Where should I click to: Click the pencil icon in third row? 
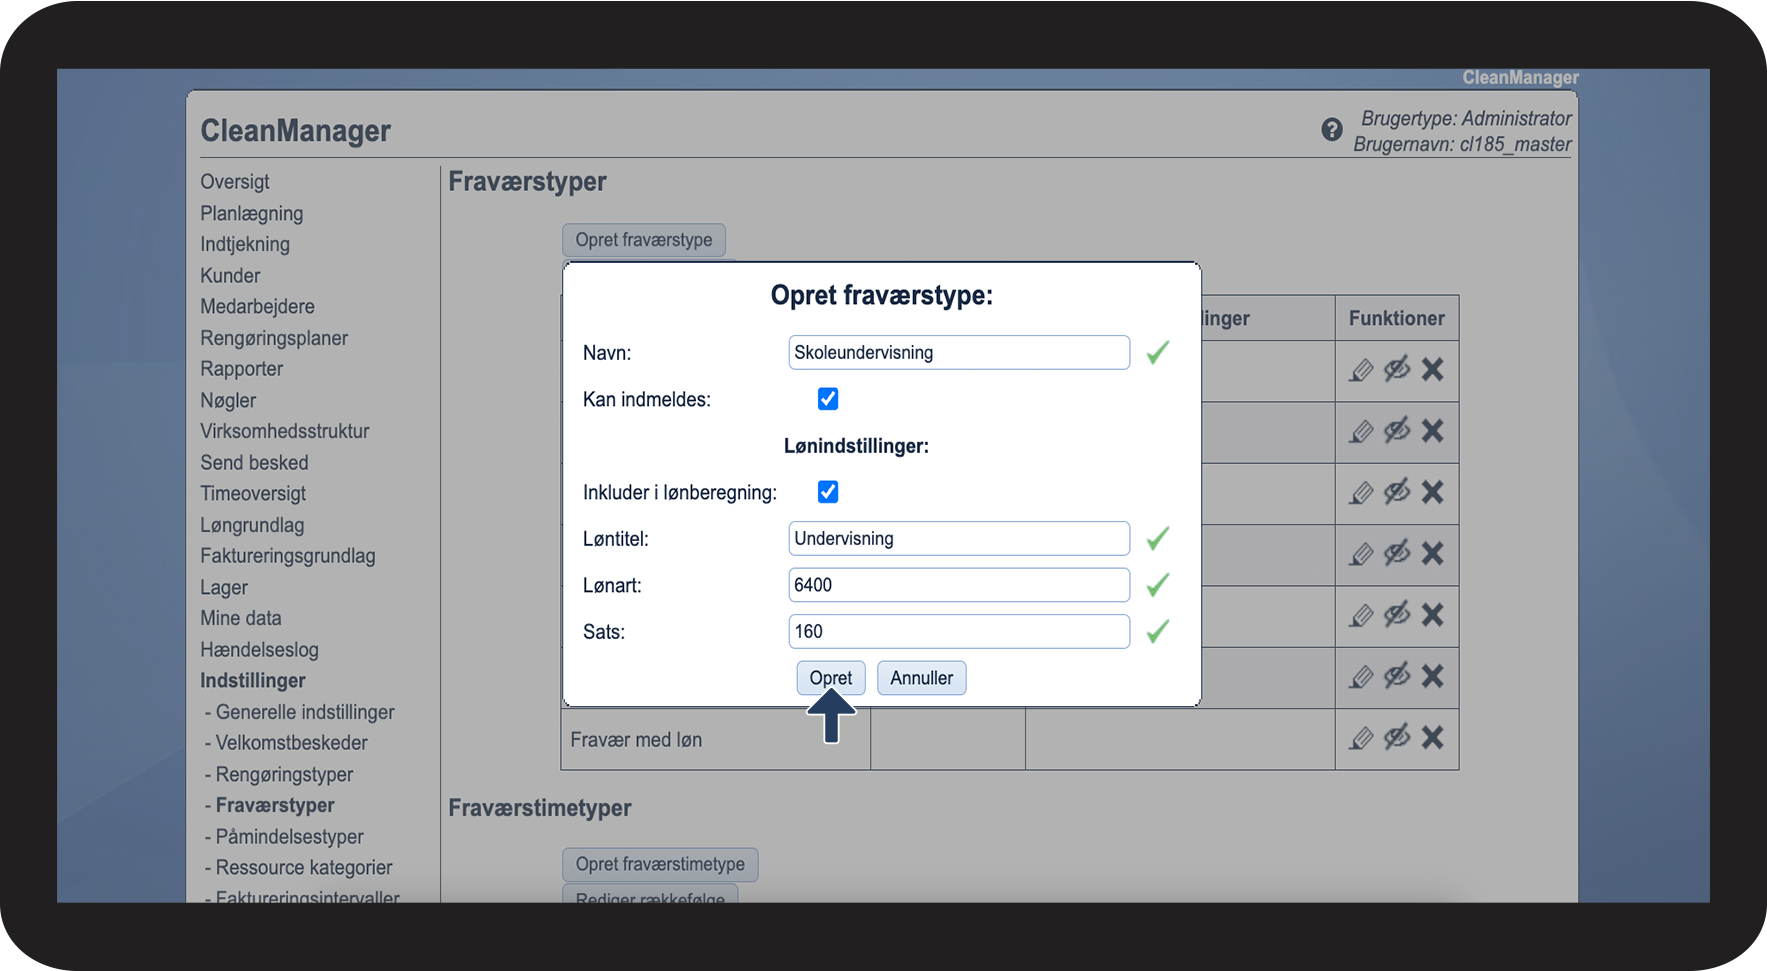point(1361,493)
